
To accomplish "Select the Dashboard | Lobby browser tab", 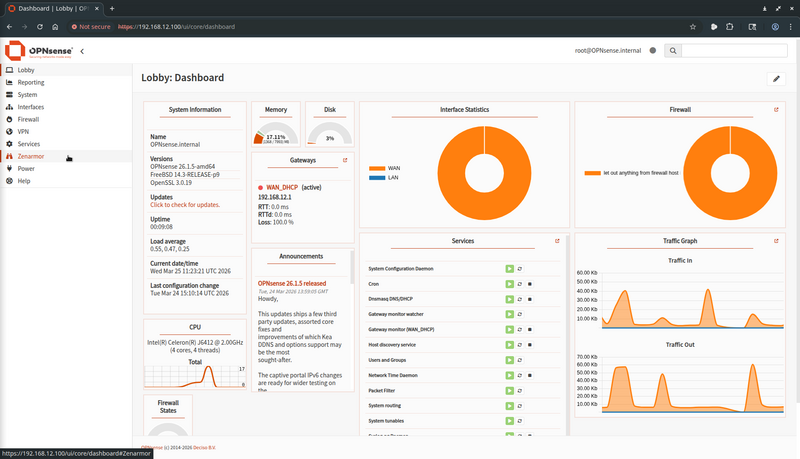I will (x=54, y=8).
